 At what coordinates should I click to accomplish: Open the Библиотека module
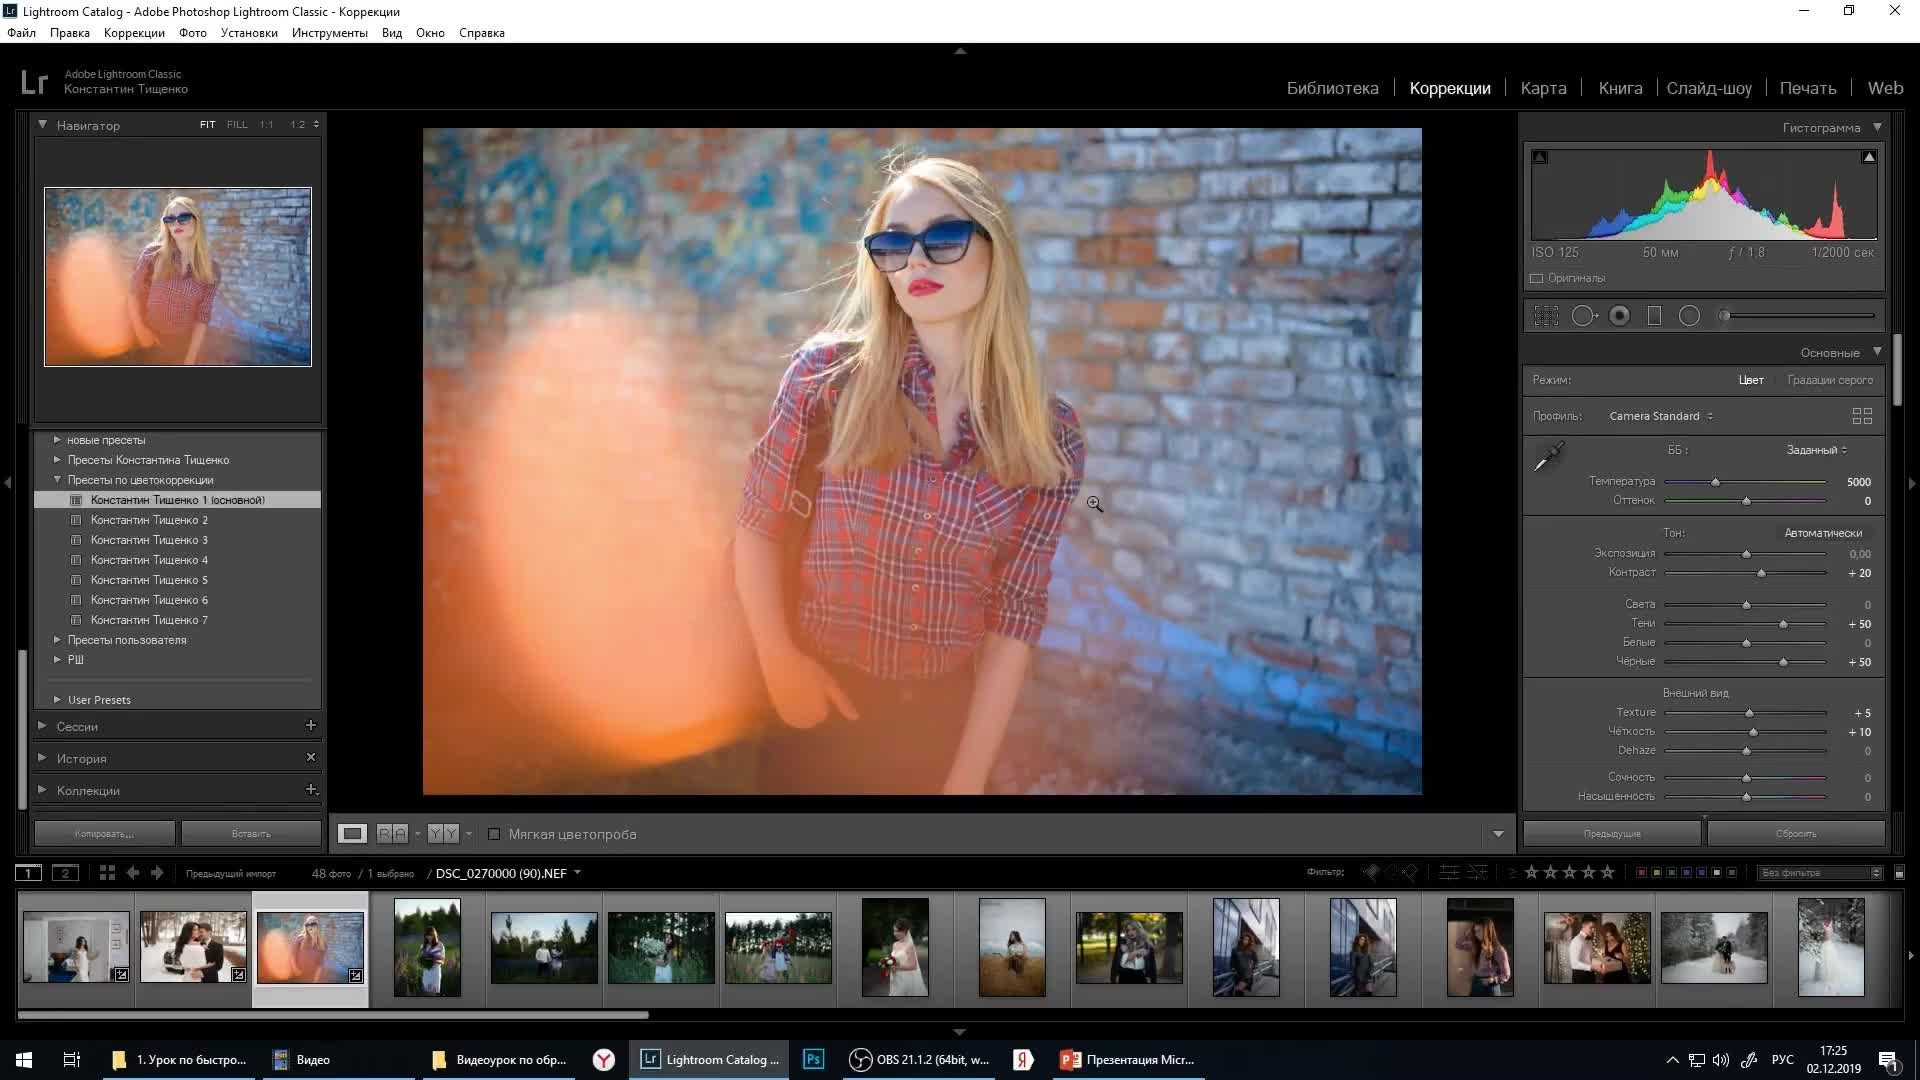click(x=1332, y=88)
